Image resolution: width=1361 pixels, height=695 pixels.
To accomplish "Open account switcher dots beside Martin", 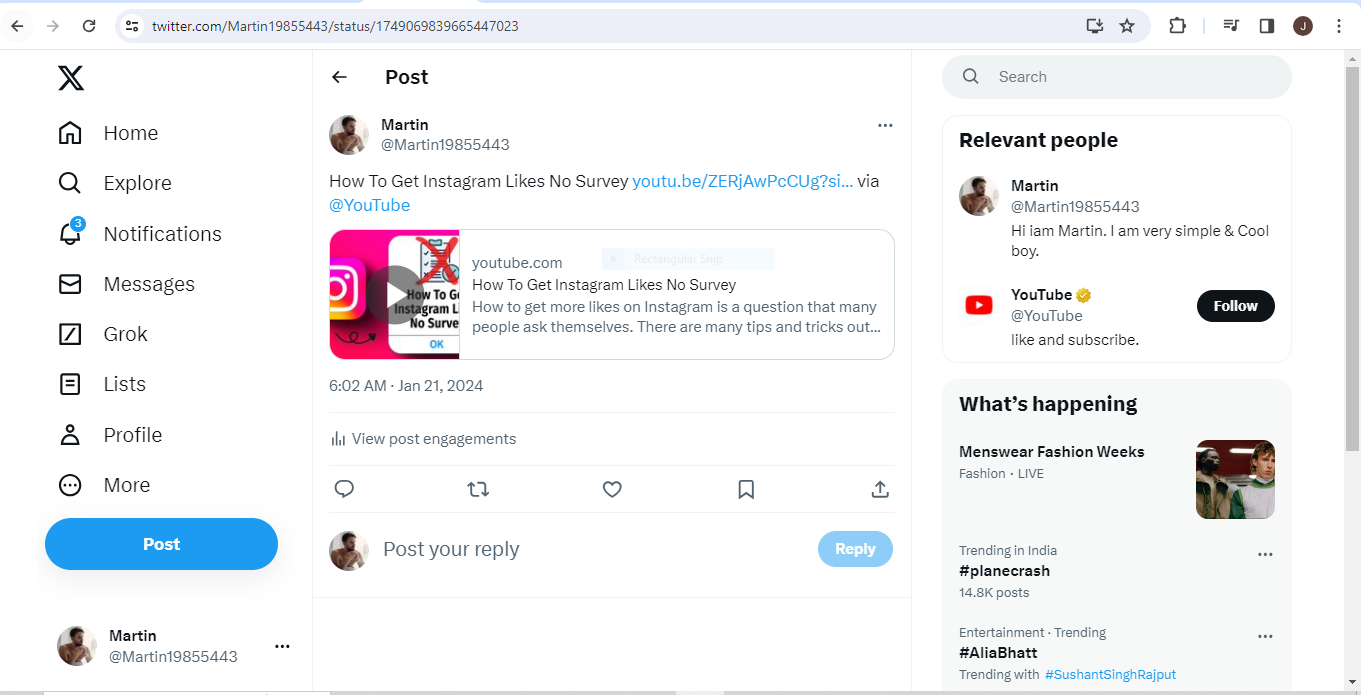I will (282, 646).
